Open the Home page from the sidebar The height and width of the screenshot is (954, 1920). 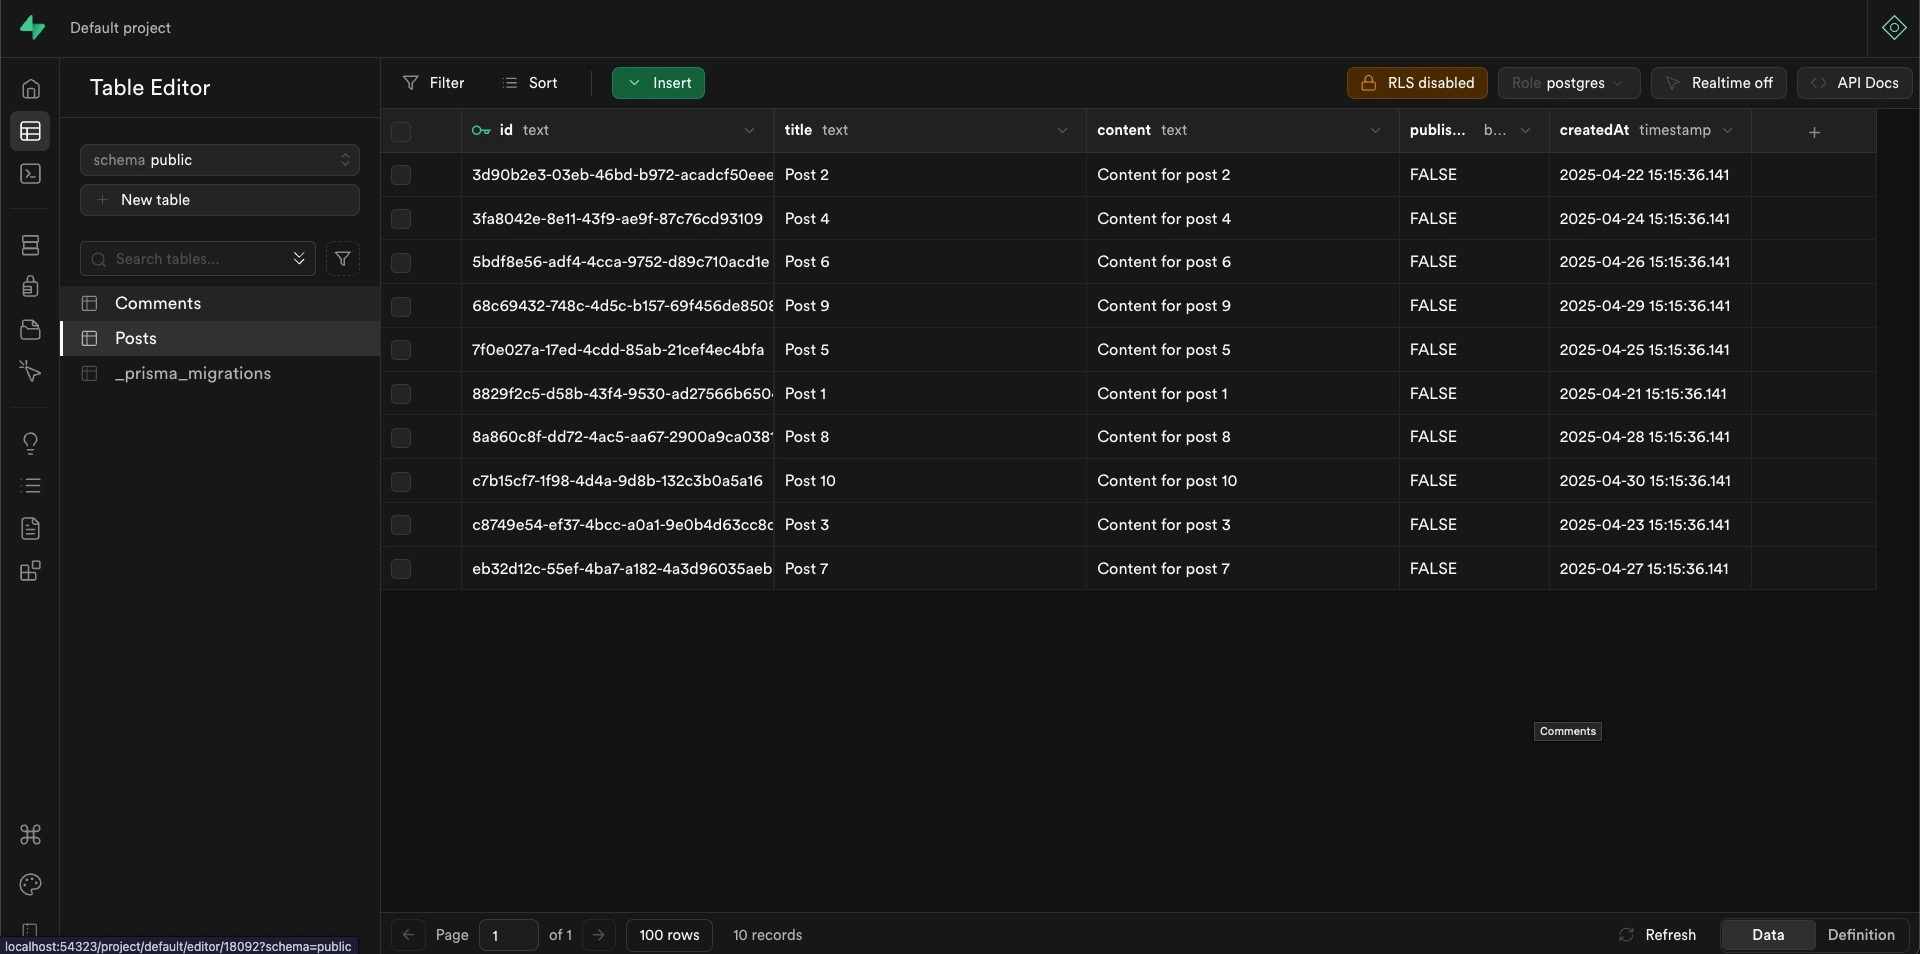(31, 88)
